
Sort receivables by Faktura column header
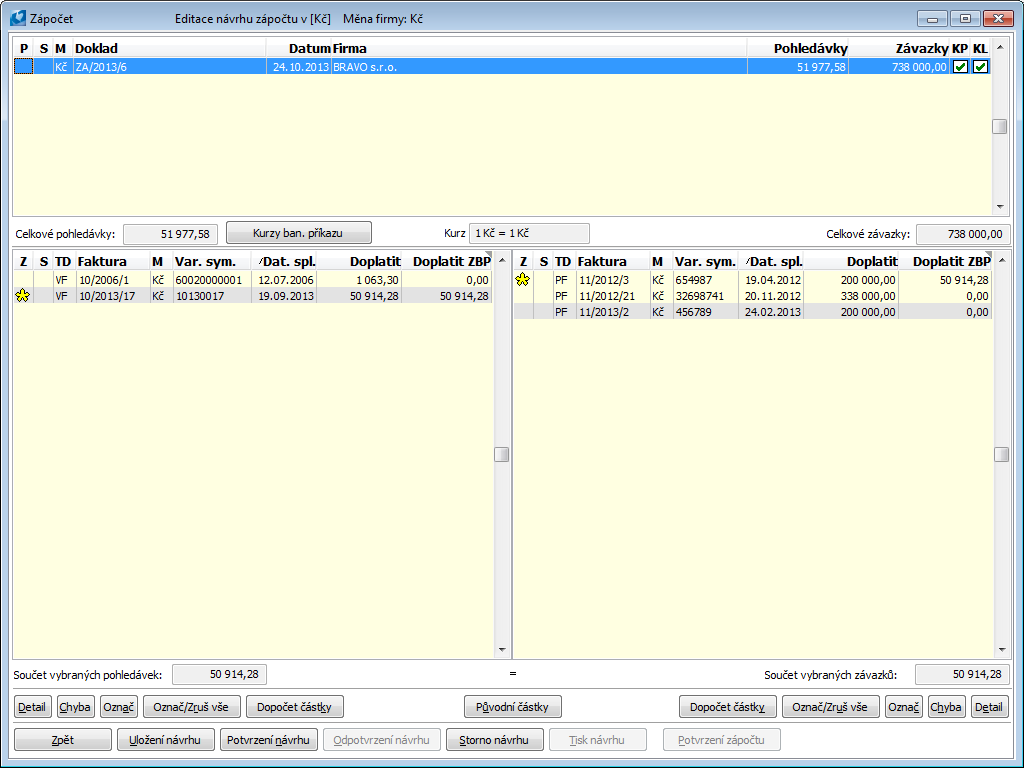tap(112, 261)
